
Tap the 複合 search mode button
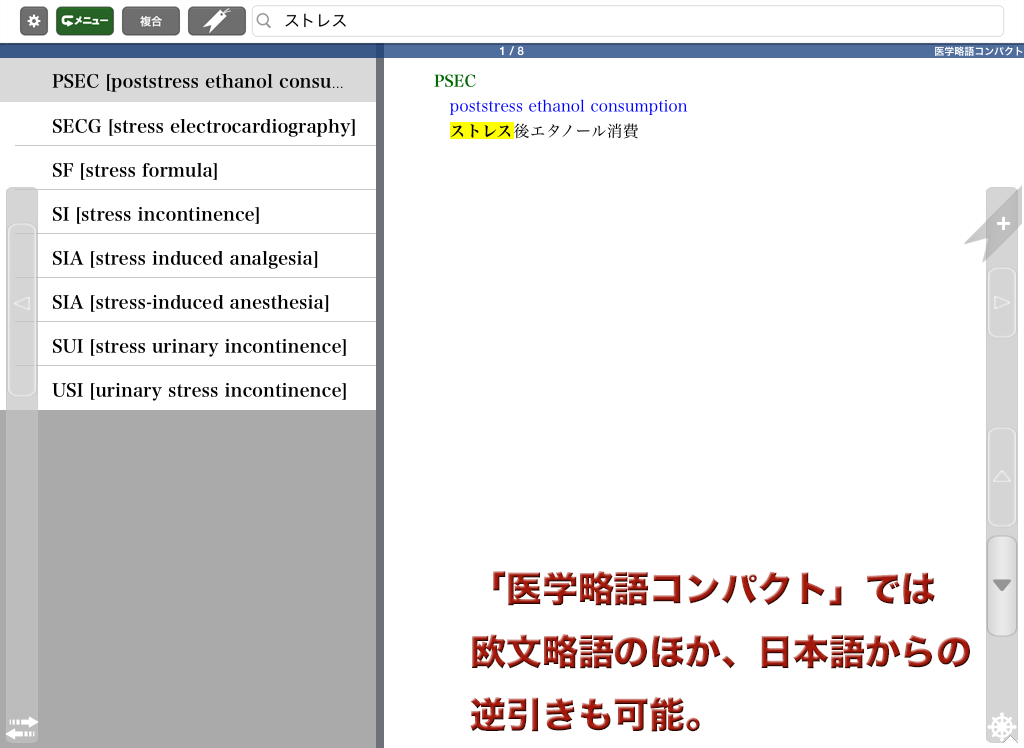pos(151,21)
